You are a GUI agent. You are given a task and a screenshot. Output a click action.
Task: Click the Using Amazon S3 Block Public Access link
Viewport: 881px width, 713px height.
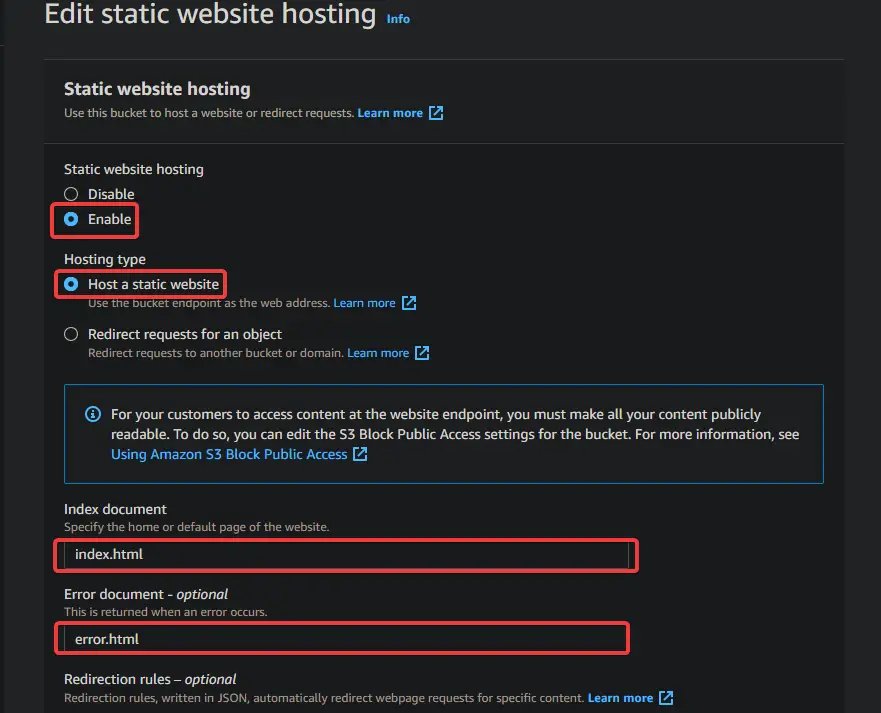pyautogui.click(x=228, y=454)
